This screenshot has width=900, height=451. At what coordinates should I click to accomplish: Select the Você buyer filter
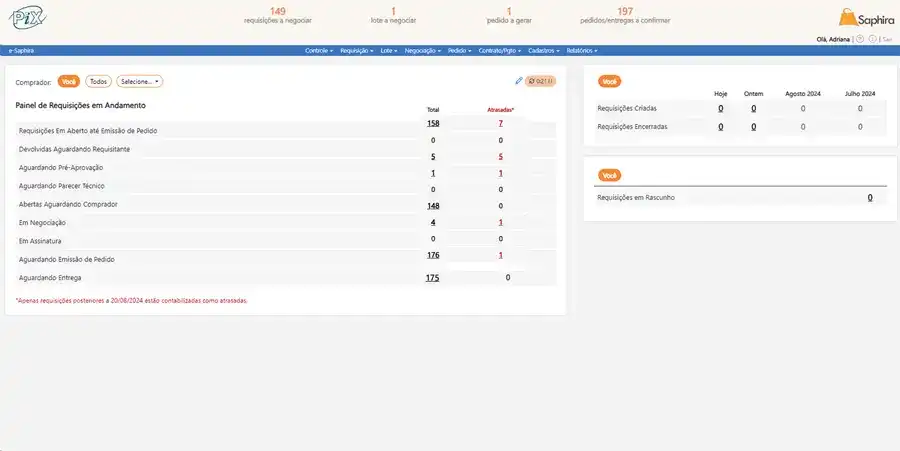click(69, 82)
